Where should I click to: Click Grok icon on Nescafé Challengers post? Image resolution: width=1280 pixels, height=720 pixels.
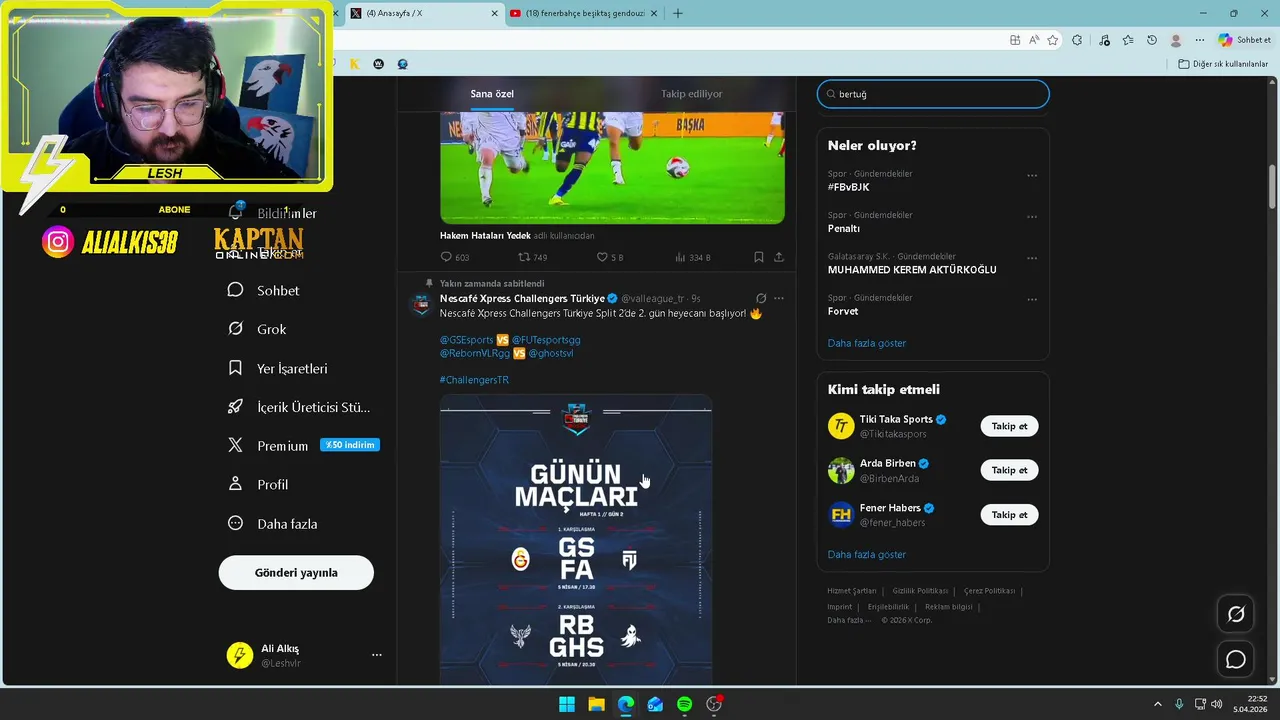pyautogui.click(x=761, y=298)
